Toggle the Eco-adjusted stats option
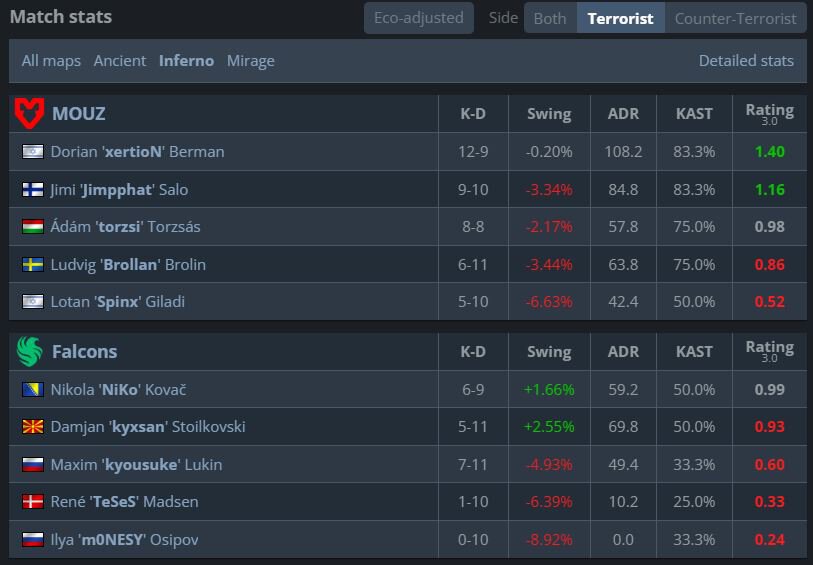Screen dimensions: 813x565 click(x=418, y=18)
